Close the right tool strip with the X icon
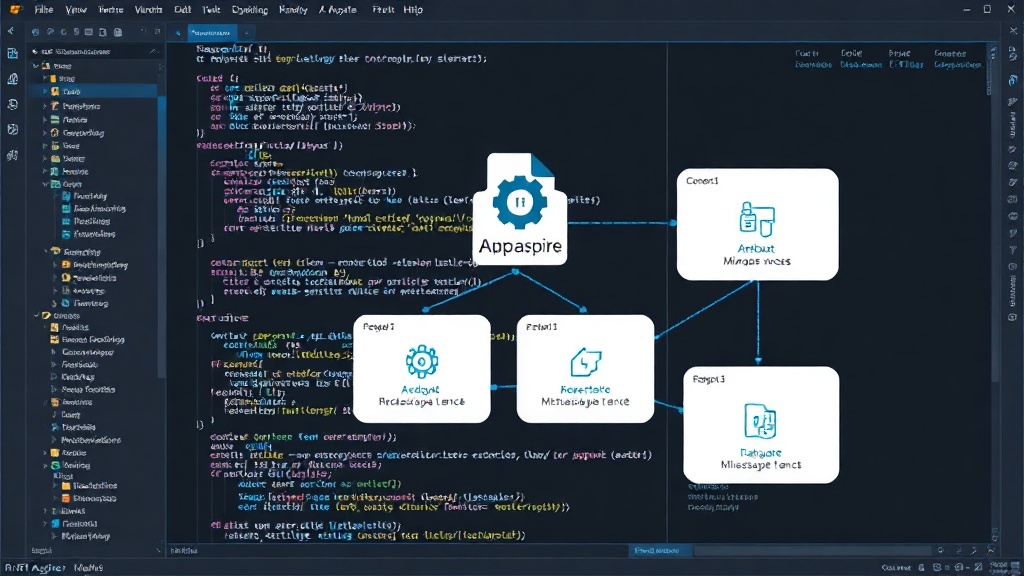The height and width of the screenshot is (576, 1024). pos(1013,31)
